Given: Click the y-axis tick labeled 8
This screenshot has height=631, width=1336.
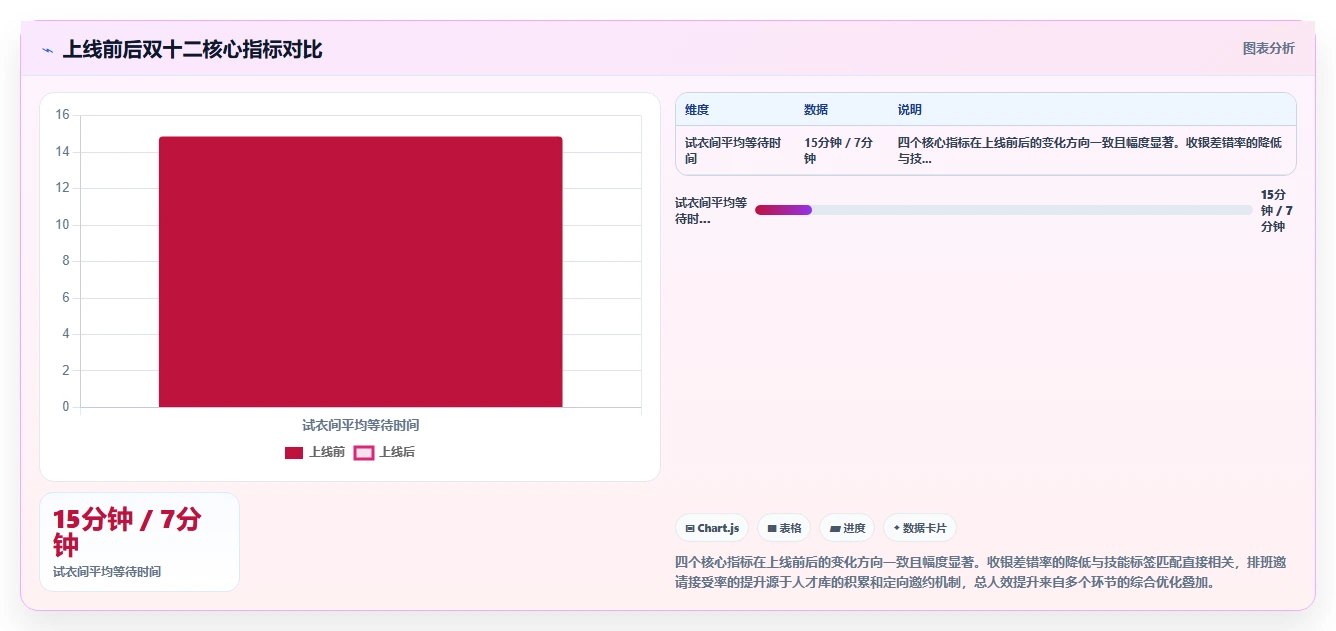Looking at the screenshot, I should [65, 261].
